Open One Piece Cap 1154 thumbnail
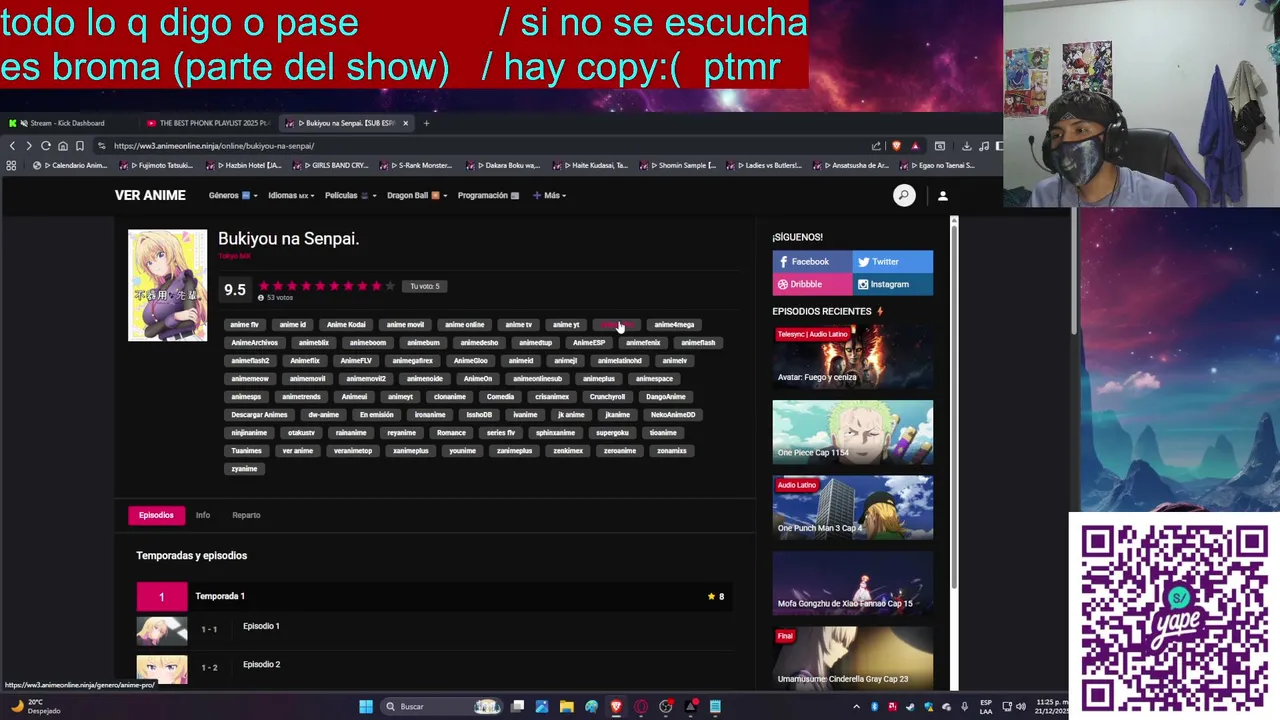Image resolution: width=1280 pixels, height=720 pixels. click(852, 432)
